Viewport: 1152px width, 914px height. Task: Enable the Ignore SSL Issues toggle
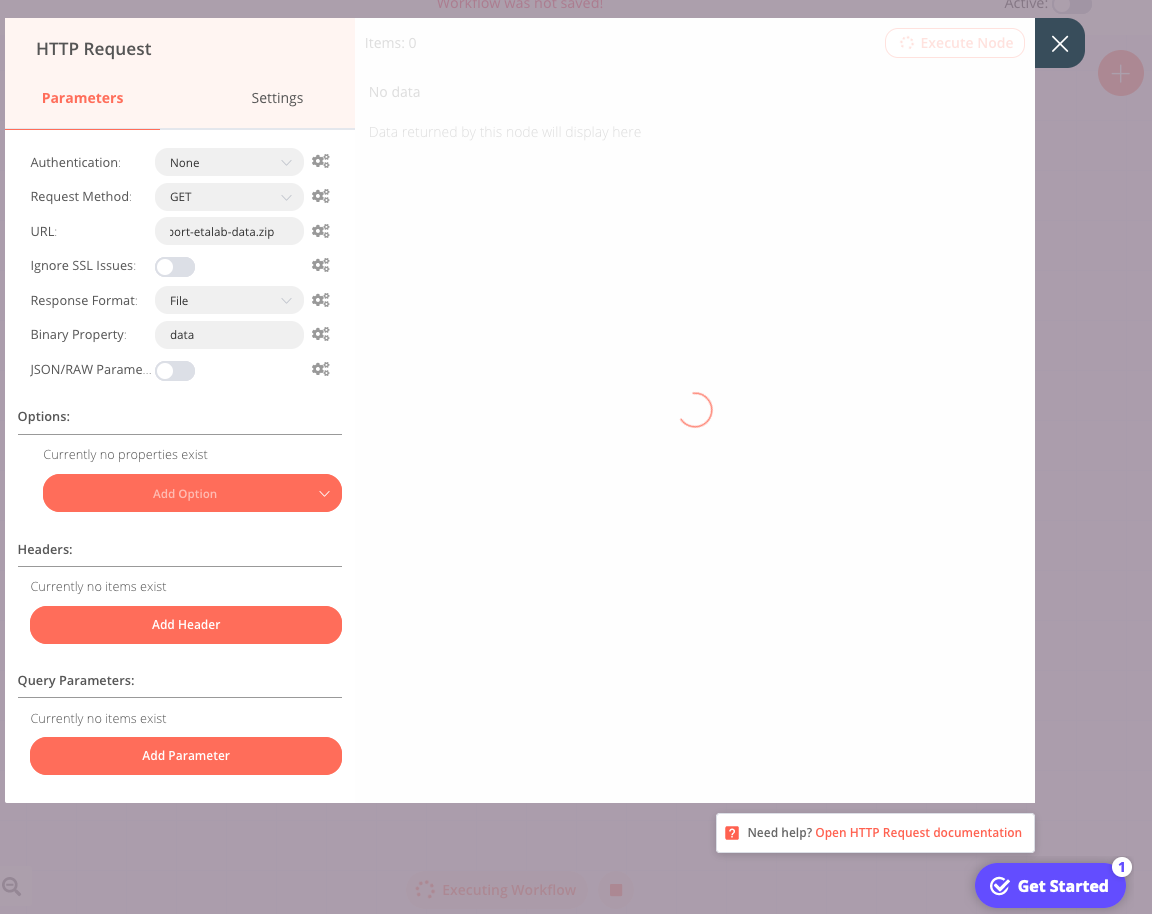tap(175, 265)
